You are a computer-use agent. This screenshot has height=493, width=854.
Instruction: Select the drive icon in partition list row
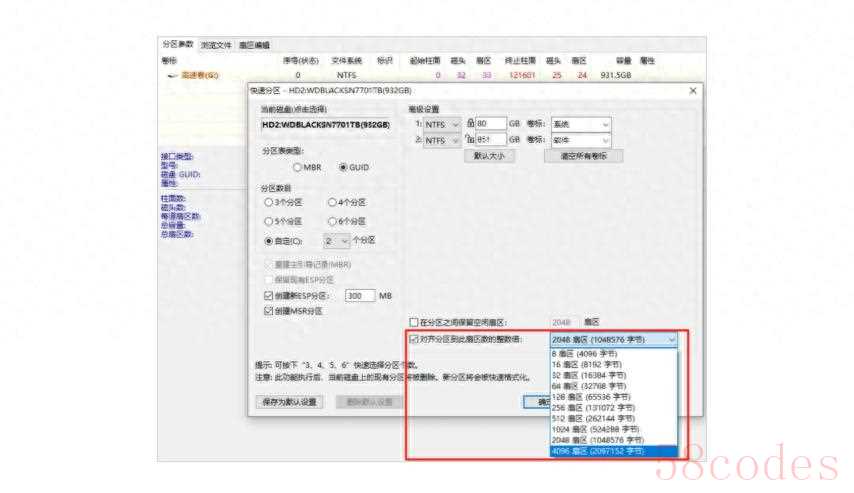pyautogui.click(x=172, y=75)
